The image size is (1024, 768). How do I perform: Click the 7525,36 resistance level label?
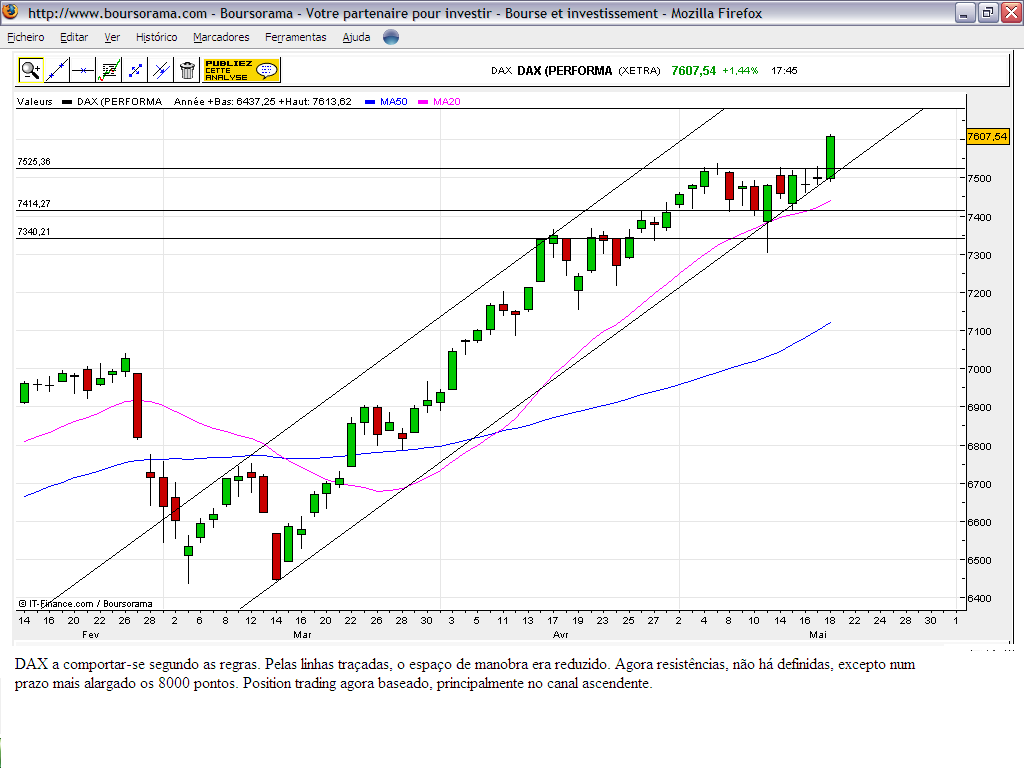34,161
